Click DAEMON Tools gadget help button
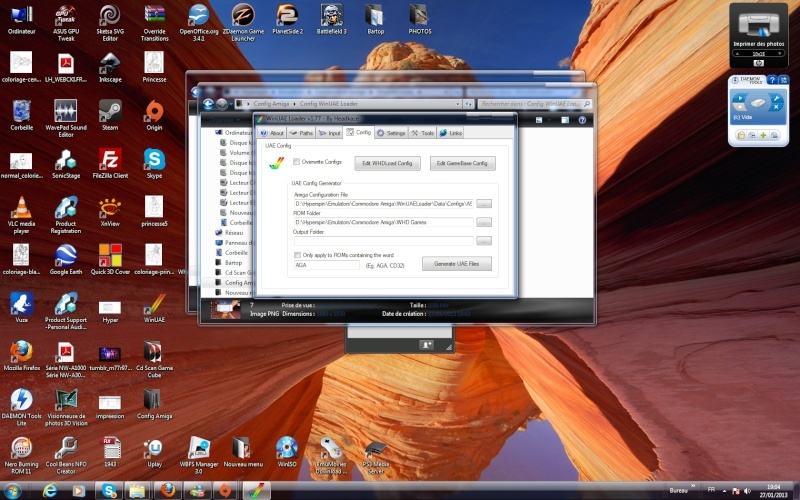Viewport: 800px width, 500px height. (x=772, y=80)
